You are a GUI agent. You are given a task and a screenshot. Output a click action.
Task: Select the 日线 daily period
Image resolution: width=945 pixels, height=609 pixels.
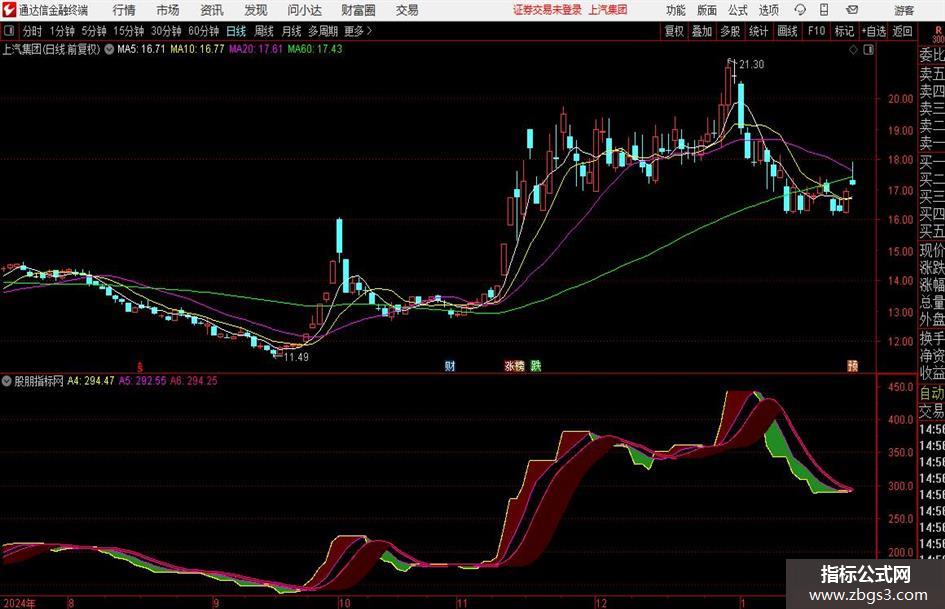pyautogui.click(x=236, y=31)
